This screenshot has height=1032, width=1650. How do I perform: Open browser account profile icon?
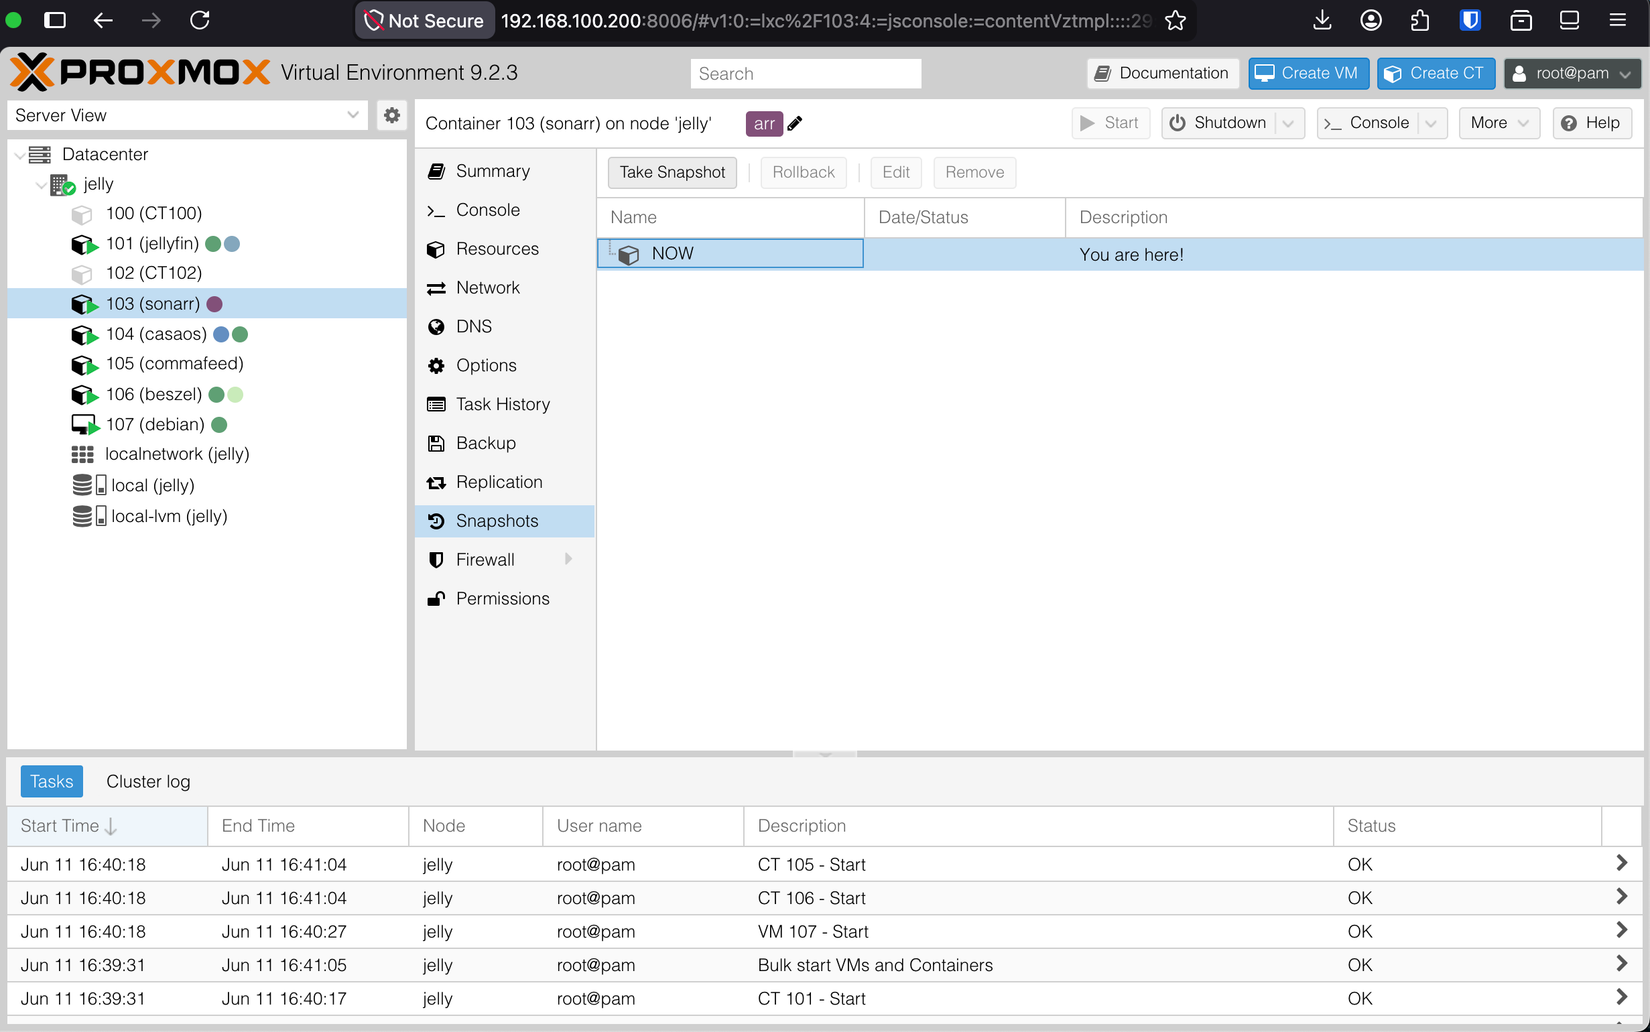(1371, 20)
